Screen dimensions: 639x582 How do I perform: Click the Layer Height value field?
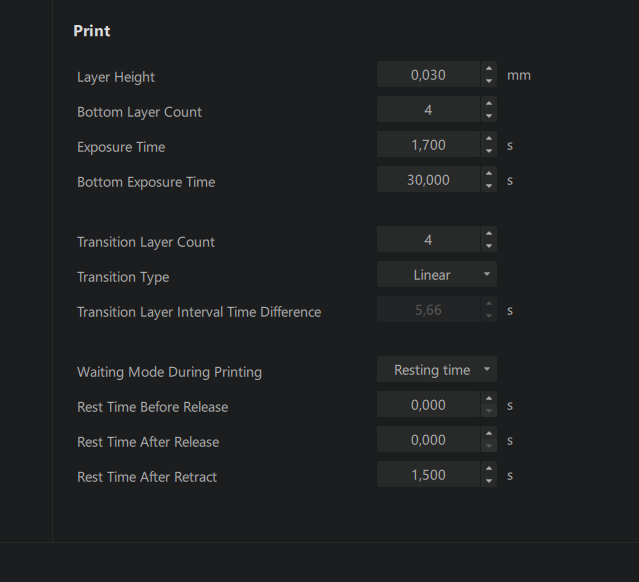(x=428, y=74)
